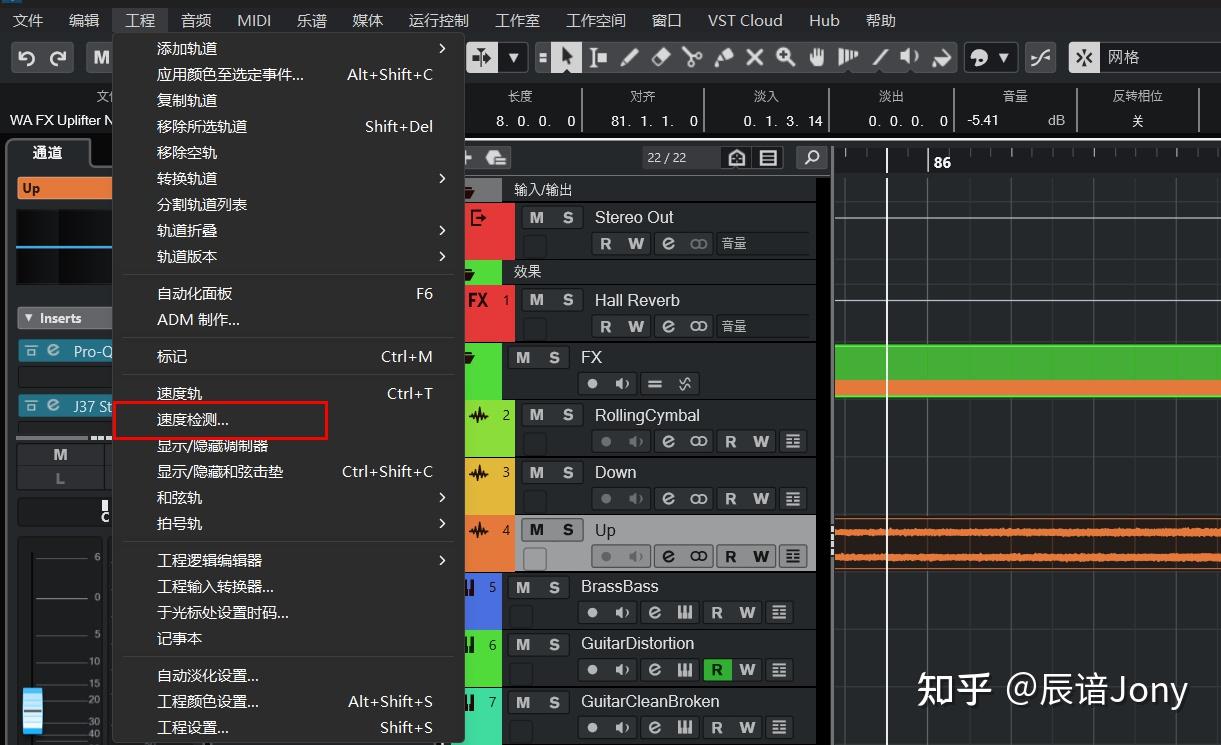This screenshot has height=745, width=1221.
Task: Click the Undo arrow icon
Action: [x=27, y=58]
